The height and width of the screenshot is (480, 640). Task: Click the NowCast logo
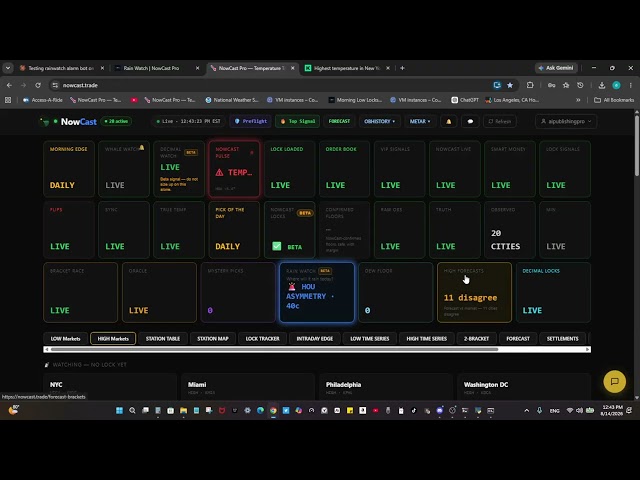[78, 122]
